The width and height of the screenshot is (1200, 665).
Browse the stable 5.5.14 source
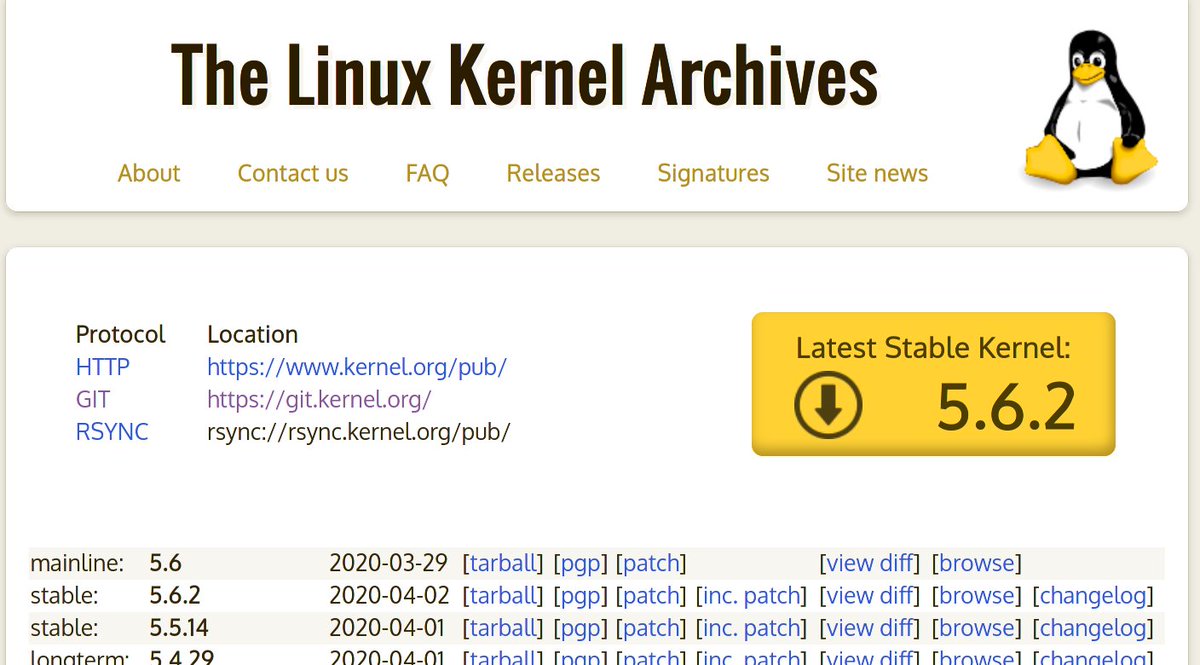click(x=977, y=628)
